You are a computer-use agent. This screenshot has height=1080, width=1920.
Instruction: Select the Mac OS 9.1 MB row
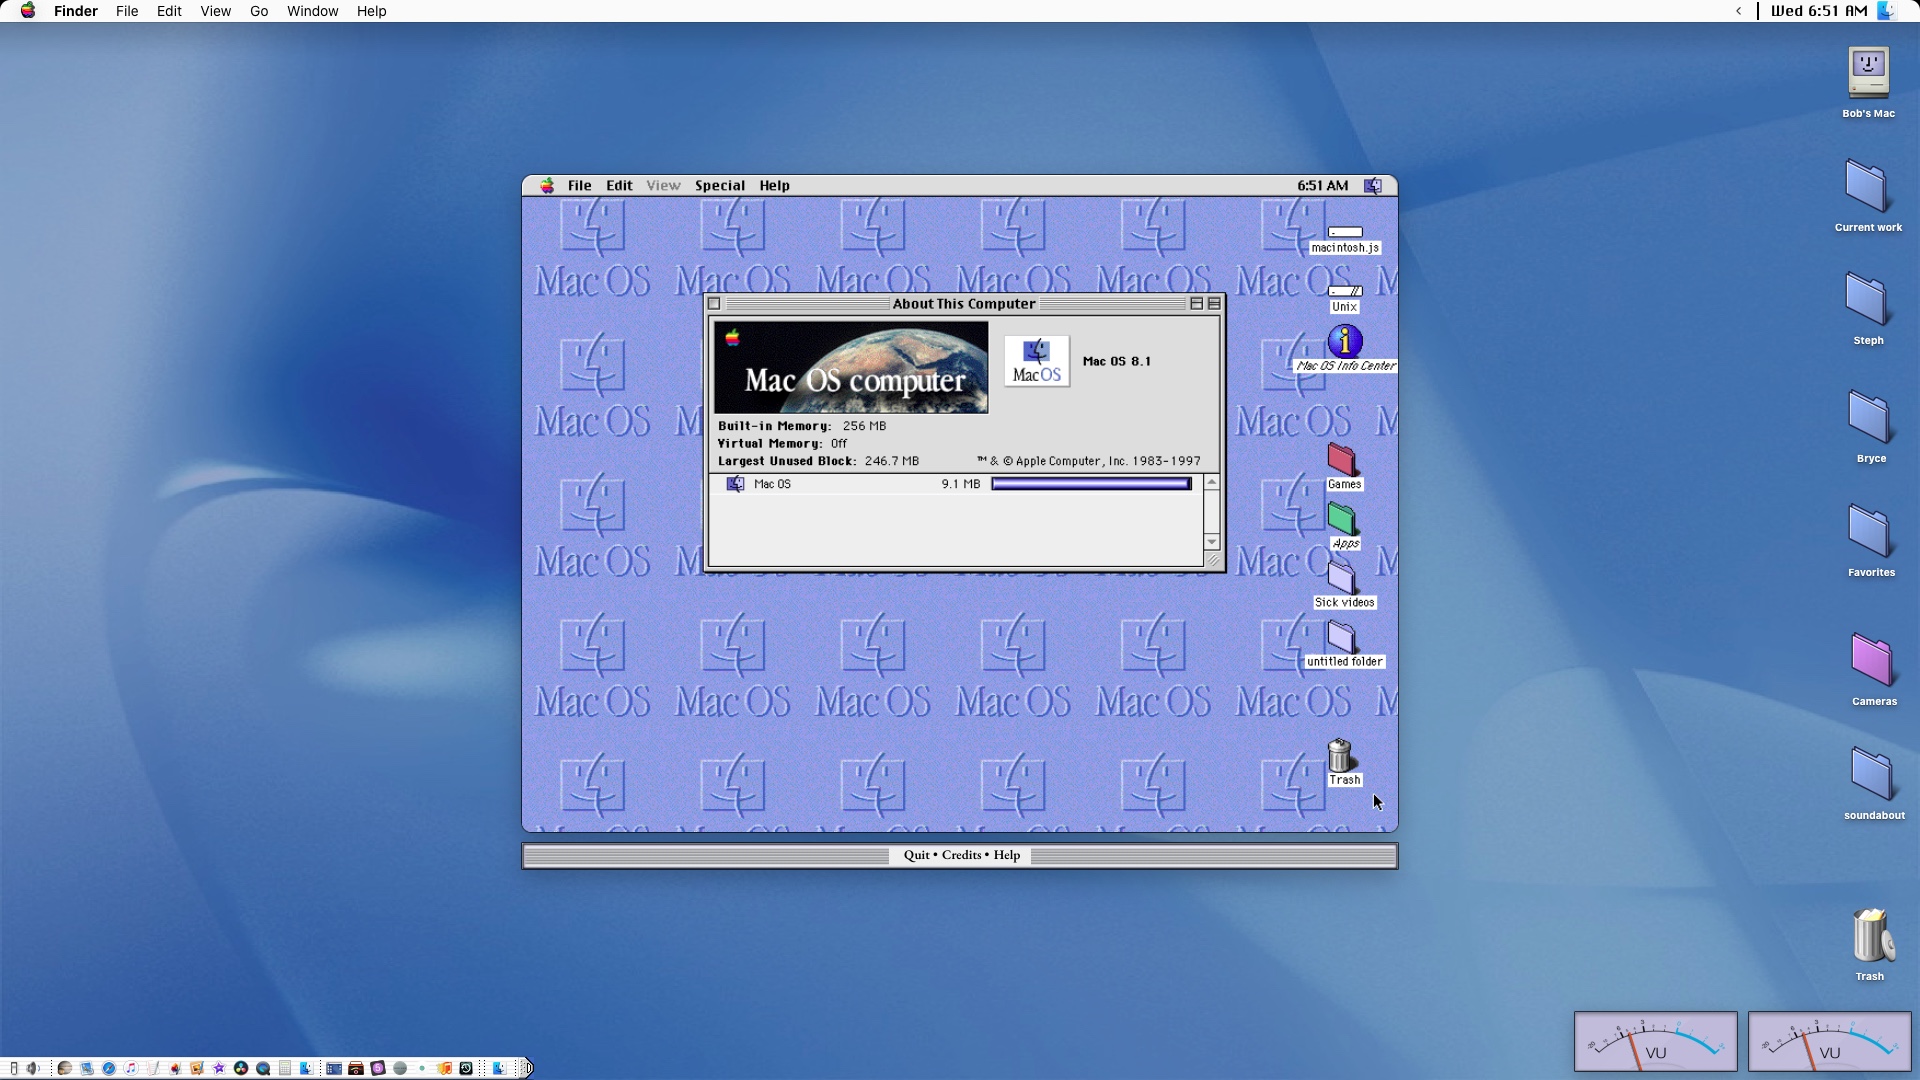pos(956,484)
